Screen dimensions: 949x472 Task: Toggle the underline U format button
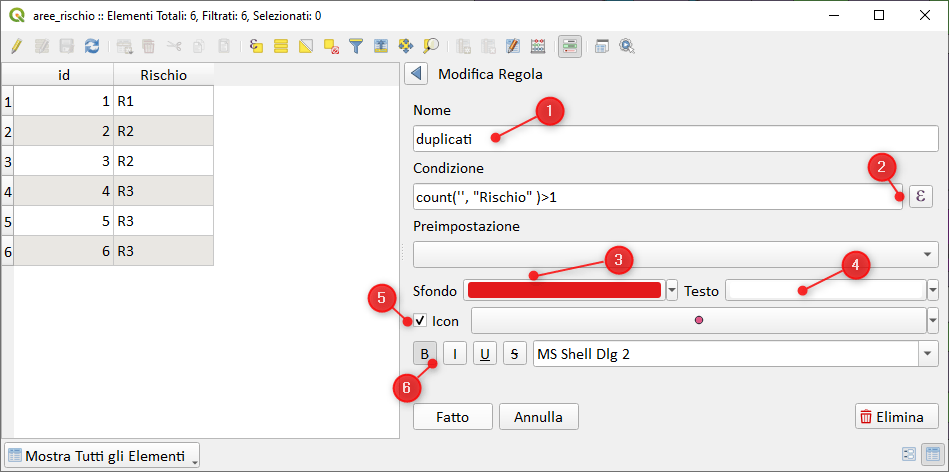(x=485, y=353)
